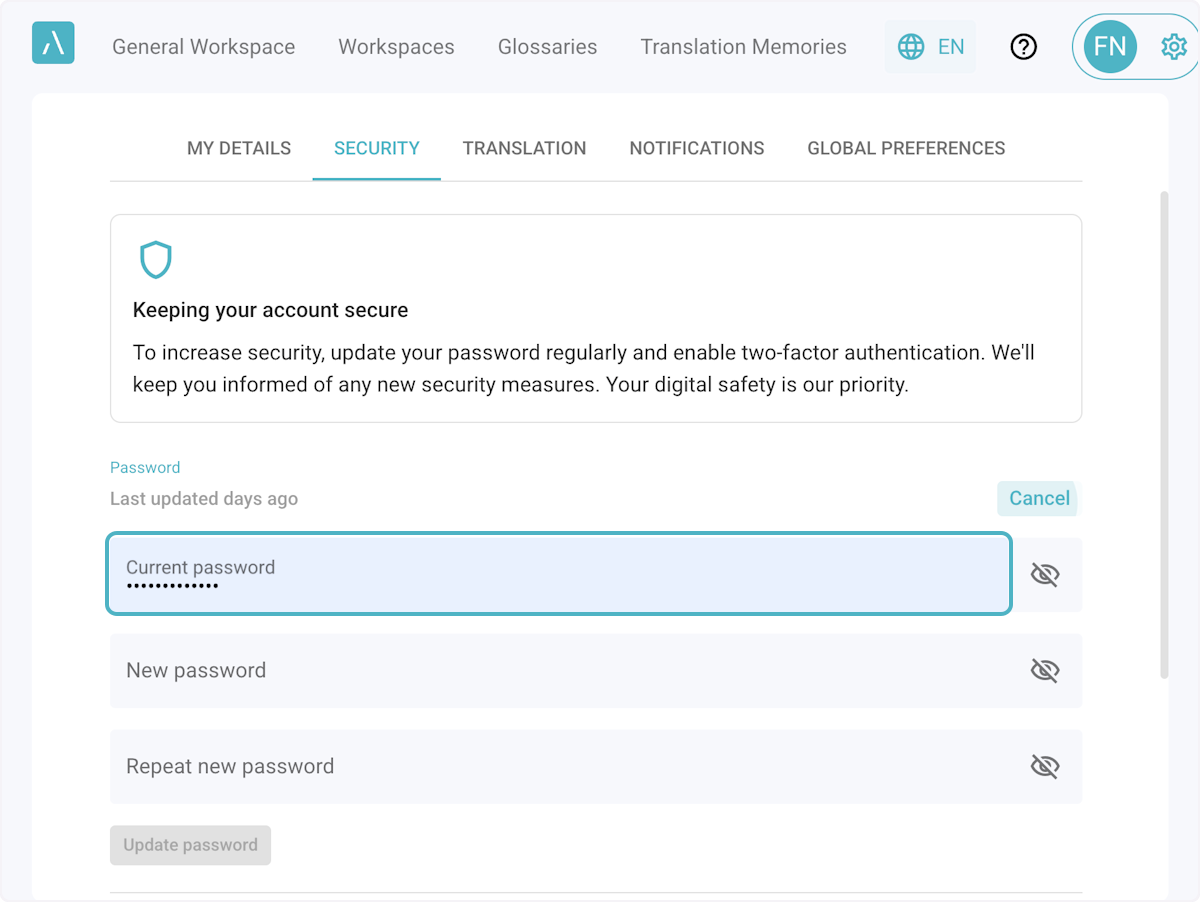Click the globe language icon
This screenshot has width=1200, height=902.
[910, 47]
